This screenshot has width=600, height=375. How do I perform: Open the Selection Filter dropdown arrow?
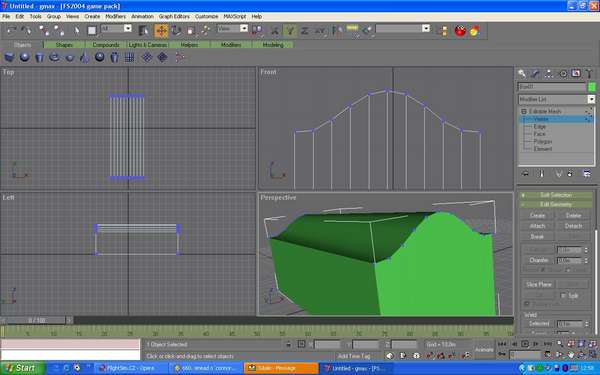coord(128,28)
